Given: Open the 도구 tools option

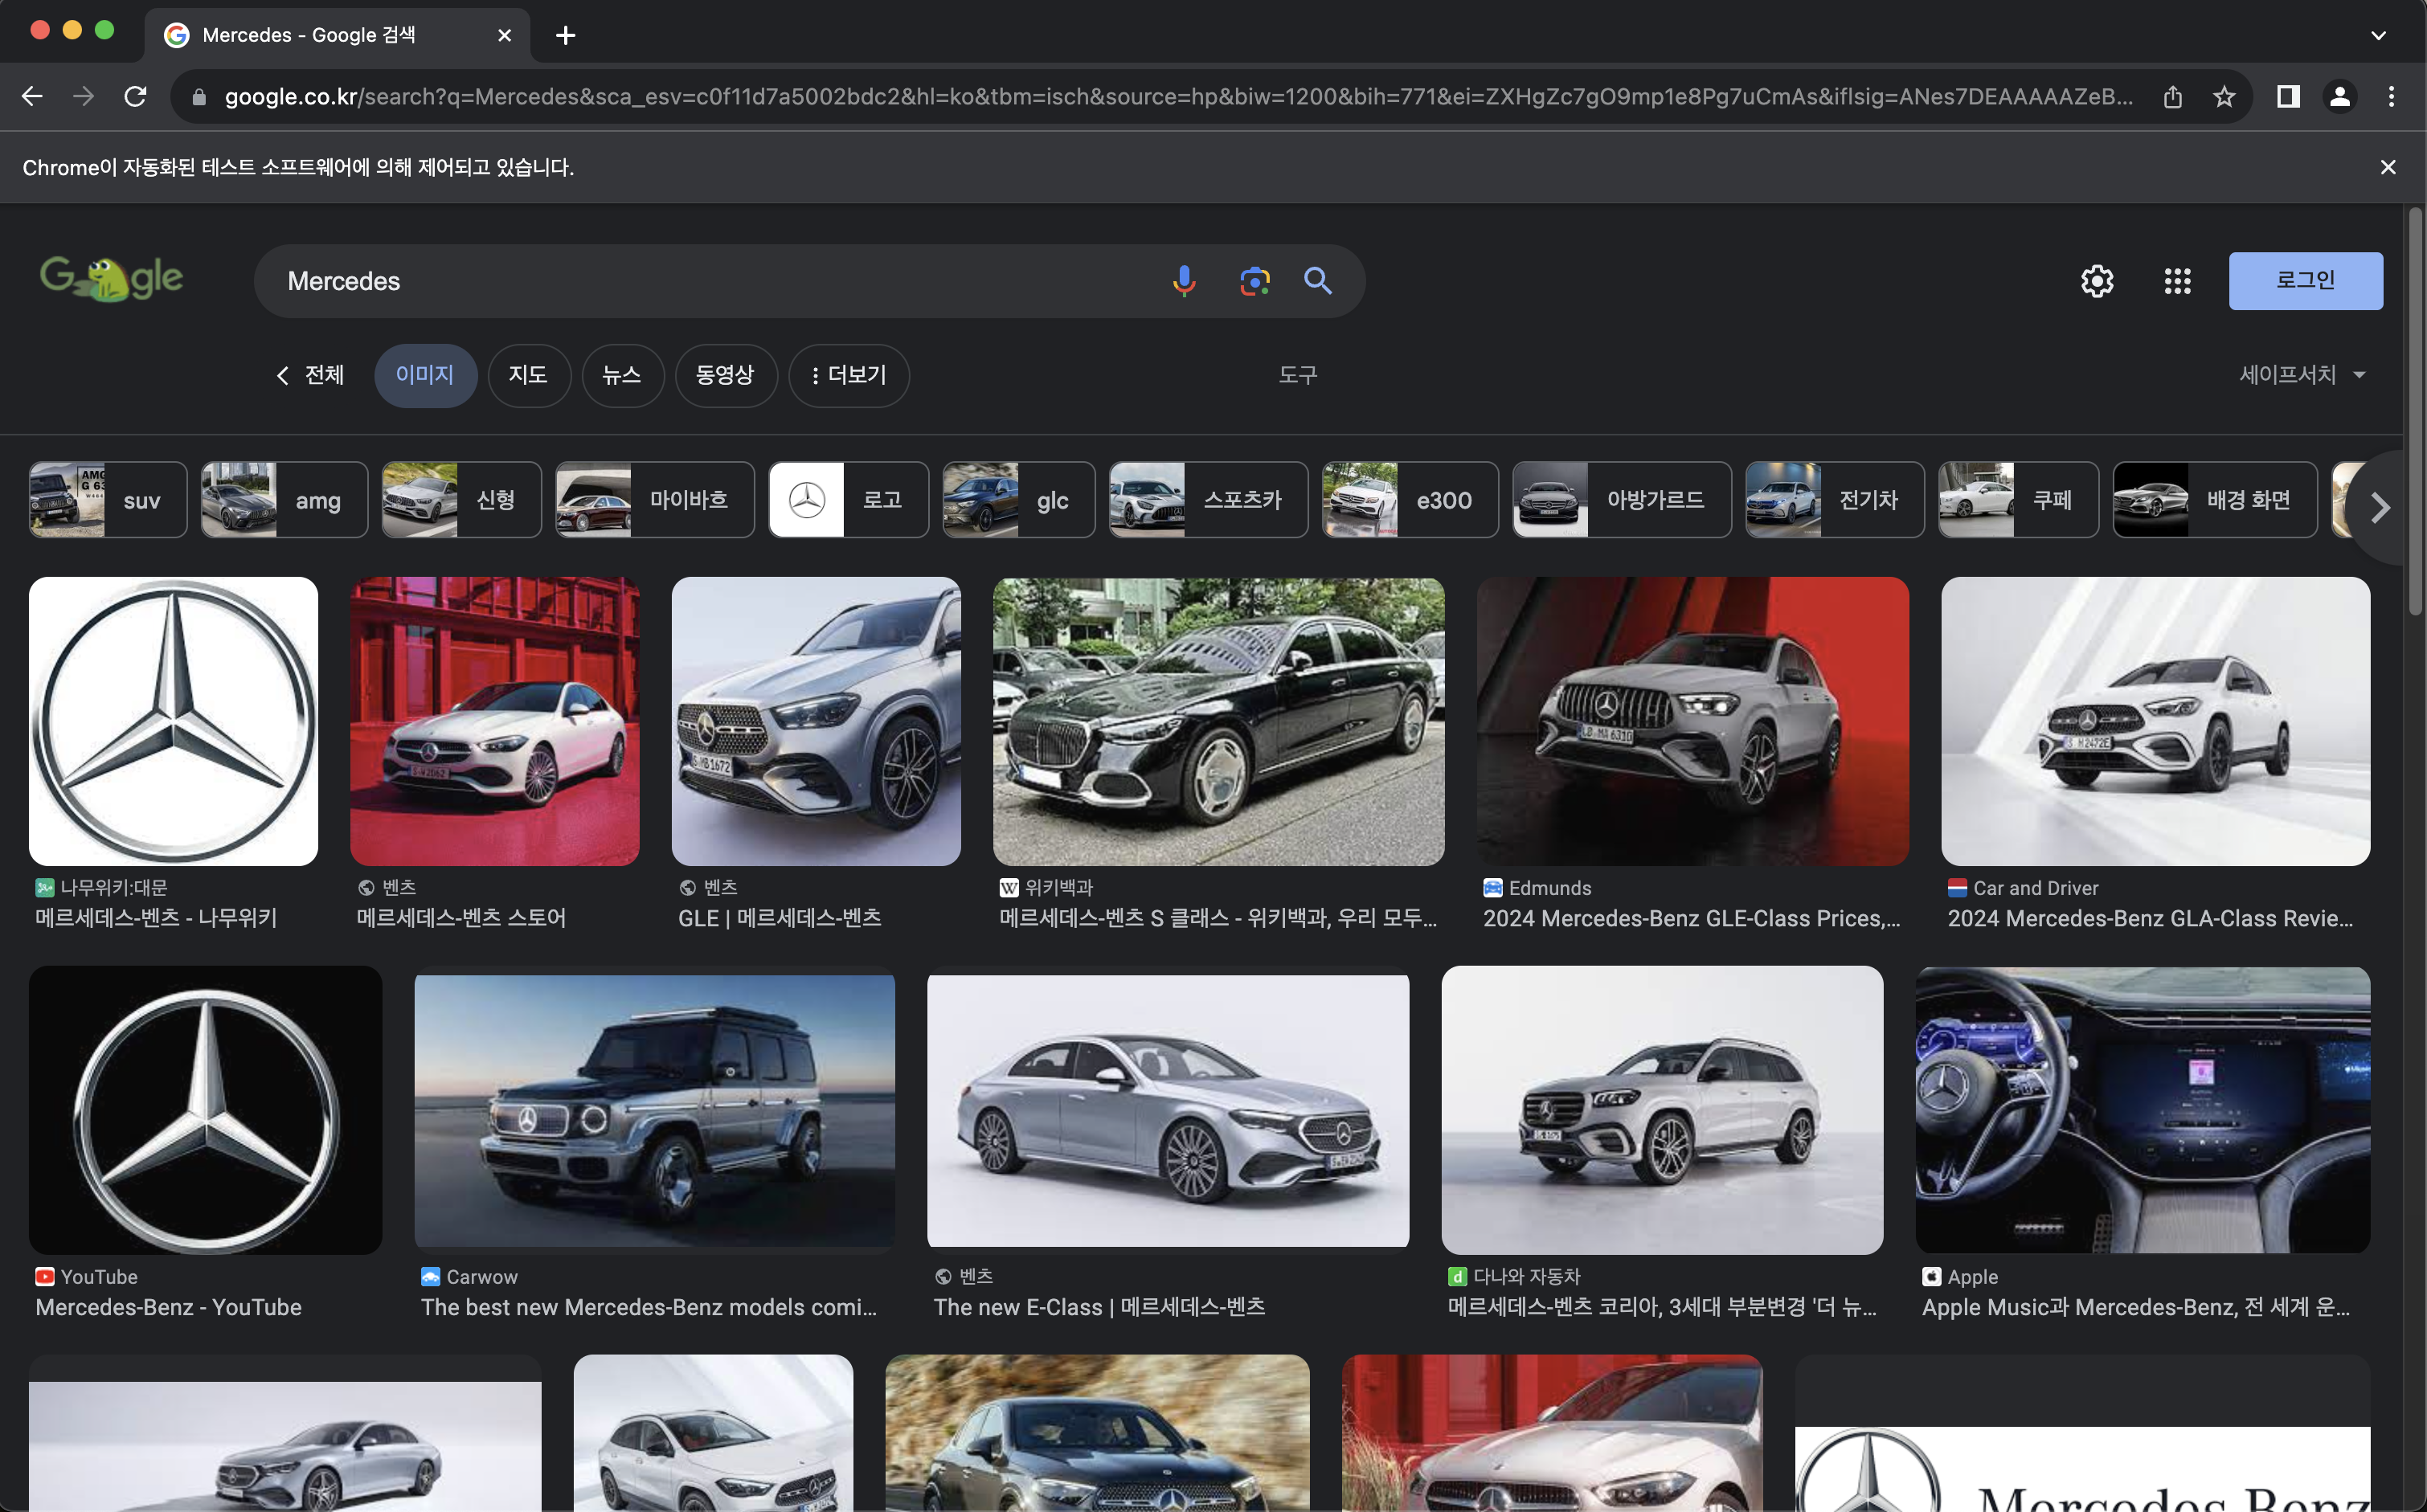Looking at the screenshot, I should pyautogui.click(x=1297, y=375).
